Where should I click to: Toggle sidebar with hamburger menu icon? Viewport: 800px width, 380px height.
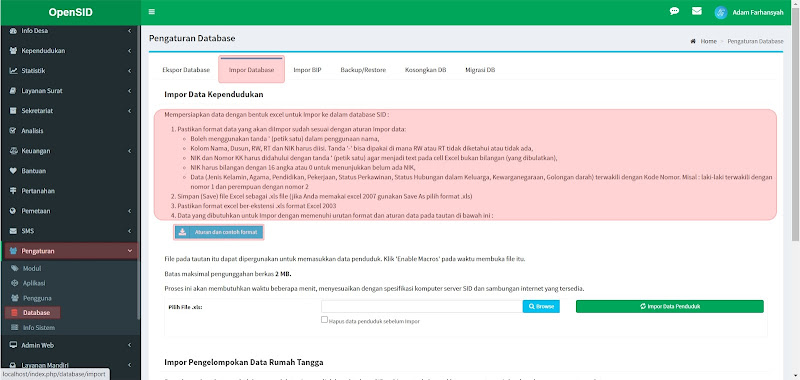click(152, 12)
